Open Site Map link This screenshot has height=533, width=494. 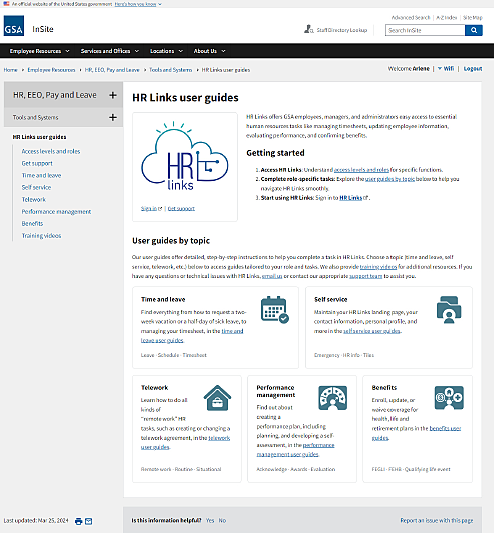473,18
